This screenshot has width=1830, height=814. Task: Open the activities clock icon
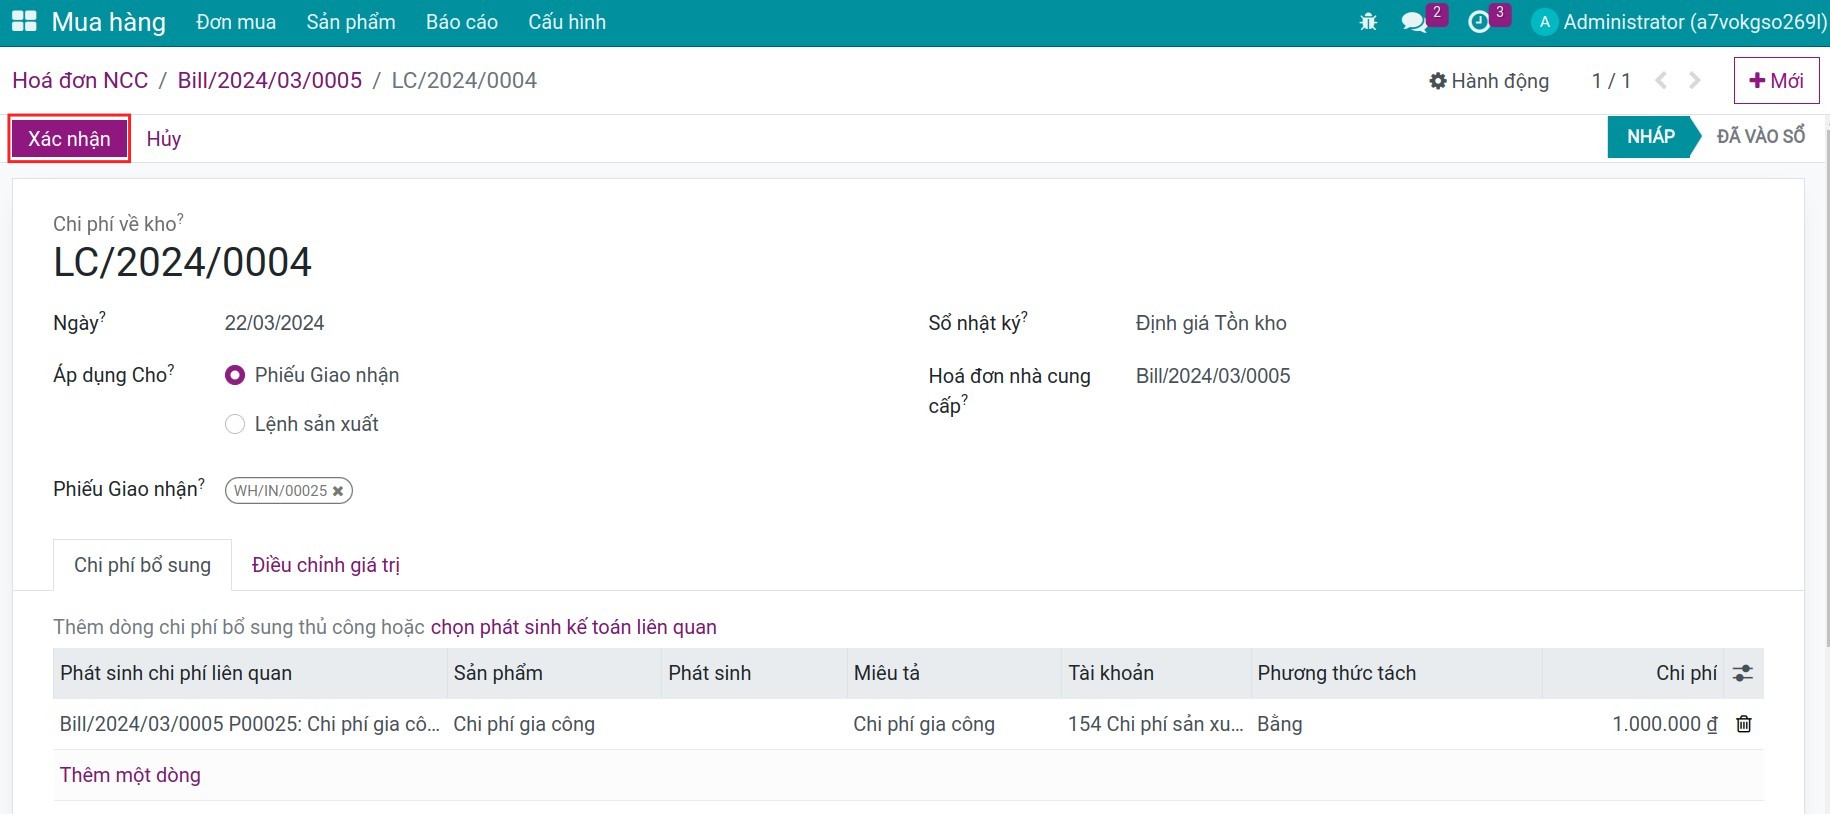click(x=1479, y=22)
